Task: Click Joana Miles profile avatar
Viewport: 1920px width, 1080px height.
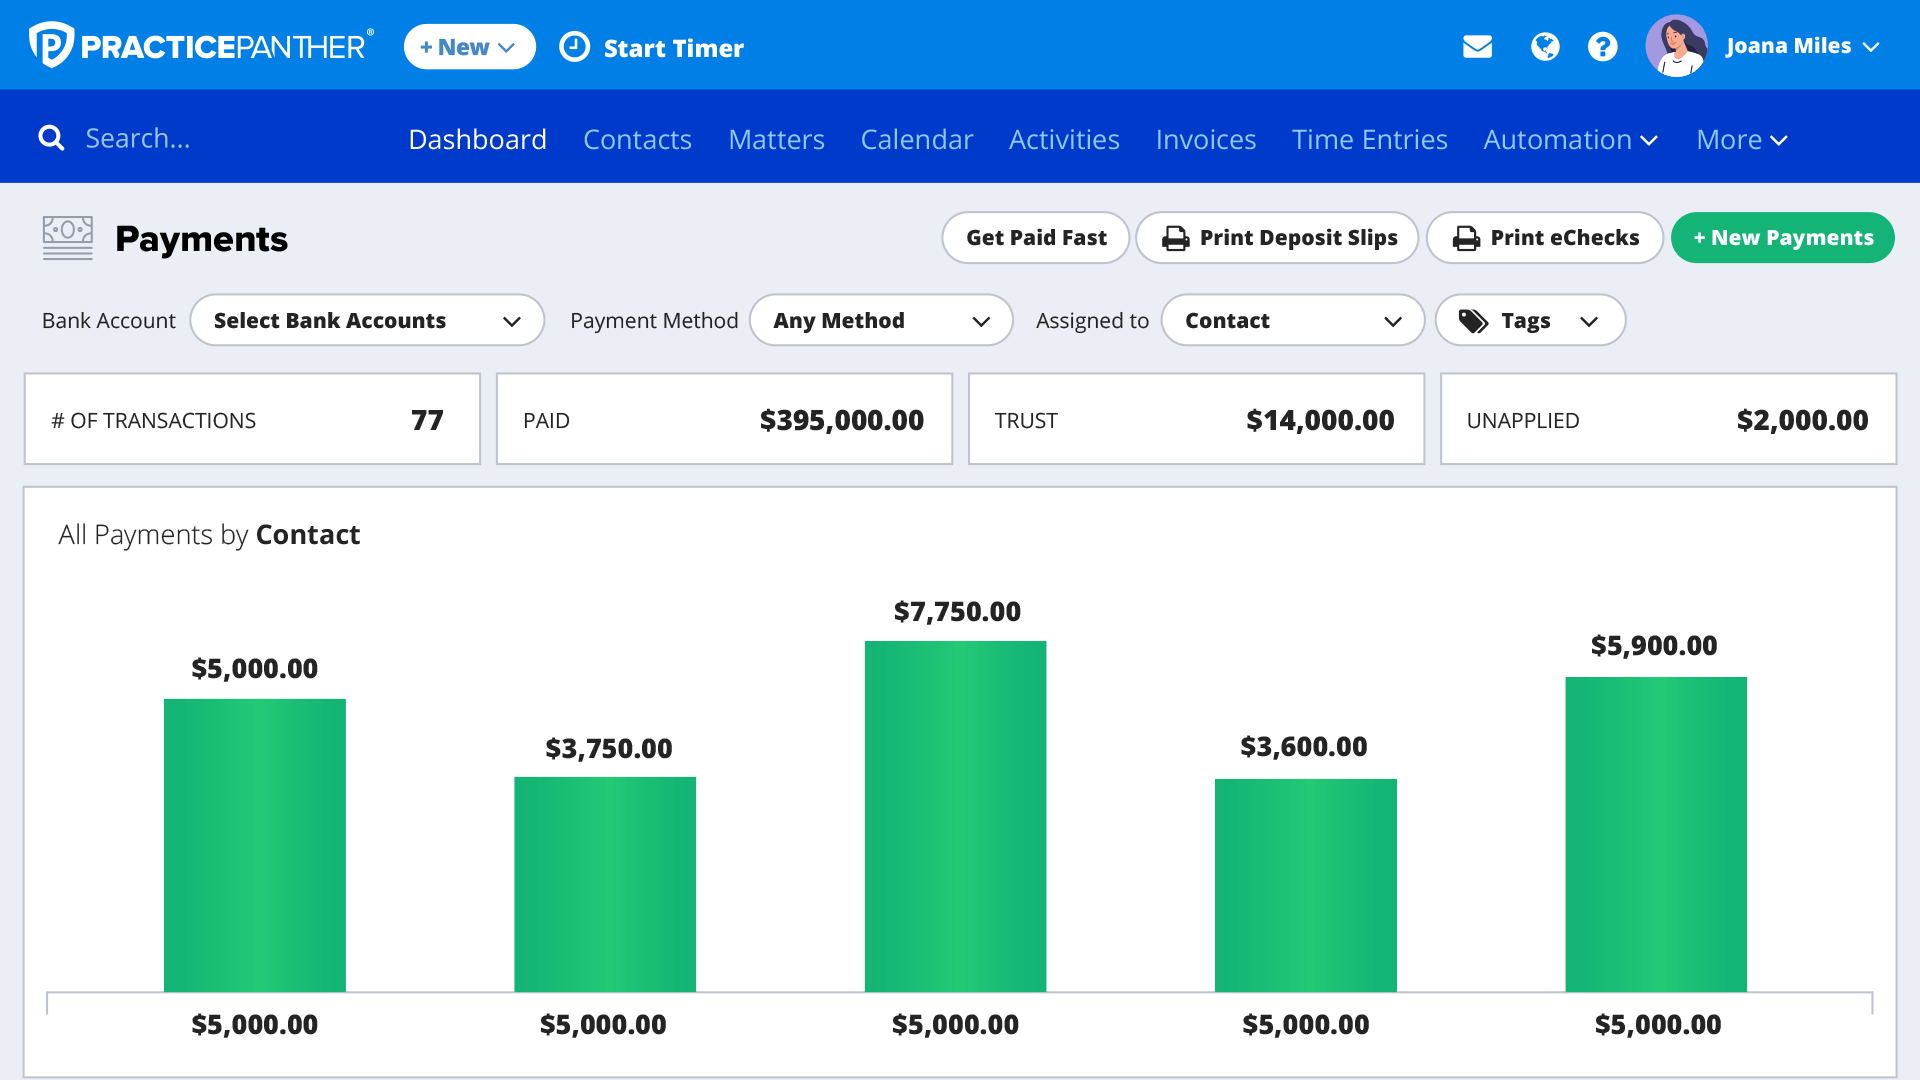Action: (1676, 46)
